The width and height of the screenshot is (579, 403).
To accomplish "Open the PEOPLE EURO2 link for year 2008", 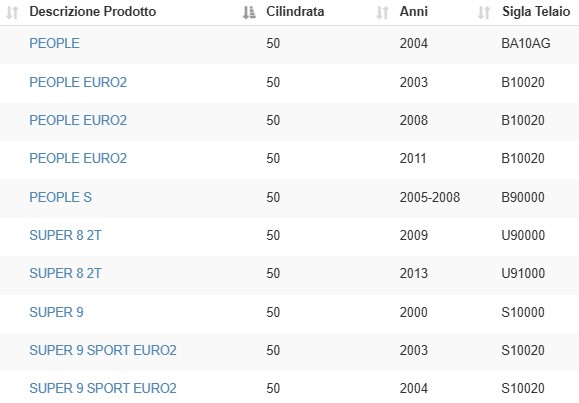I will 78,120.
